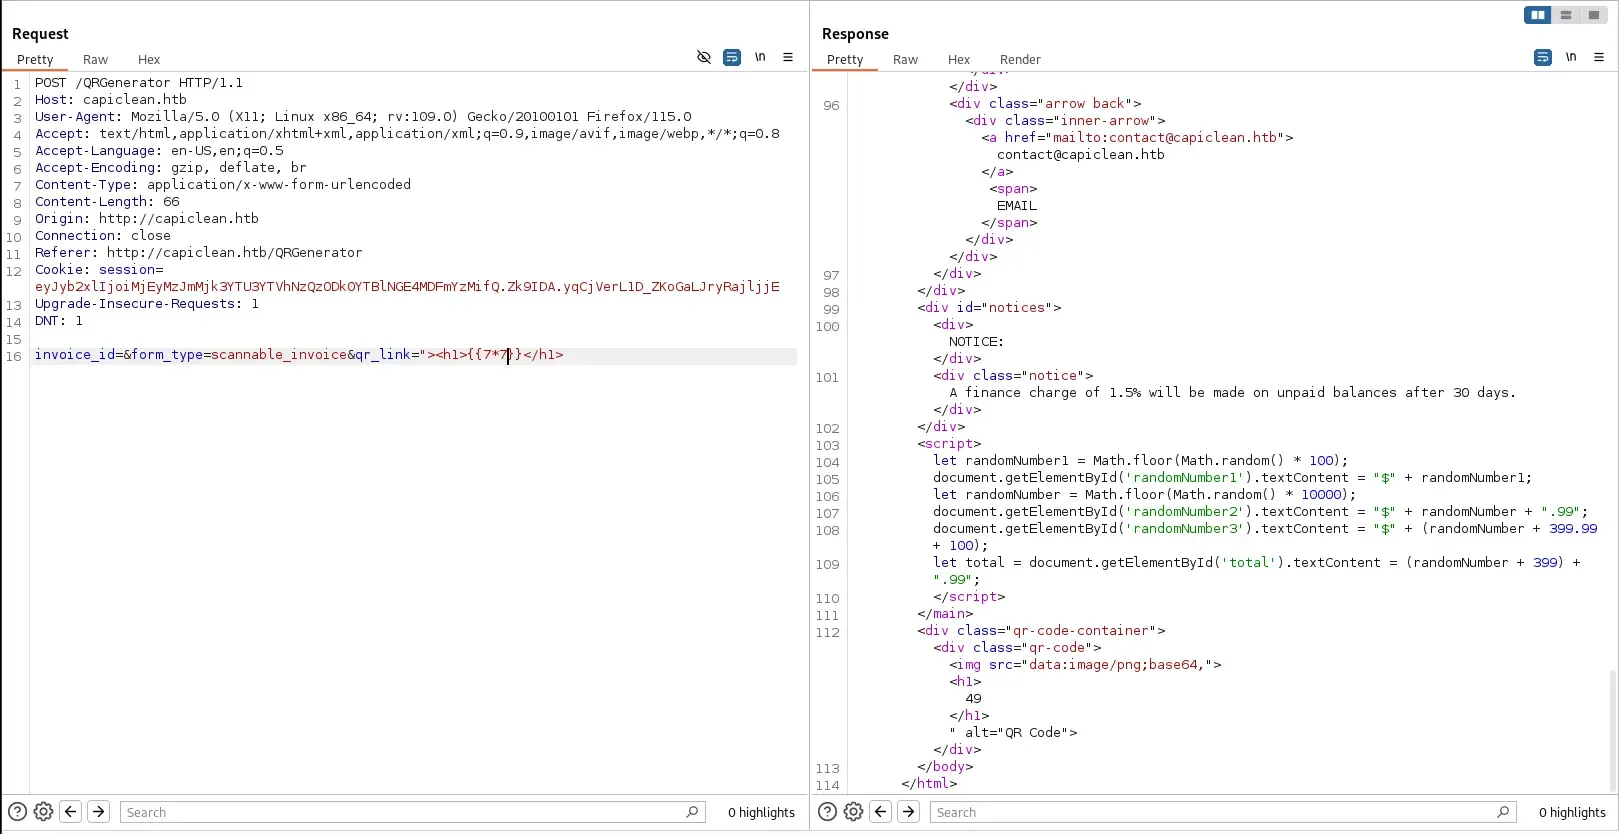Screen dimensions: 1619x834
Task: Click the session cookie value
Action: [x=407, y=287]
